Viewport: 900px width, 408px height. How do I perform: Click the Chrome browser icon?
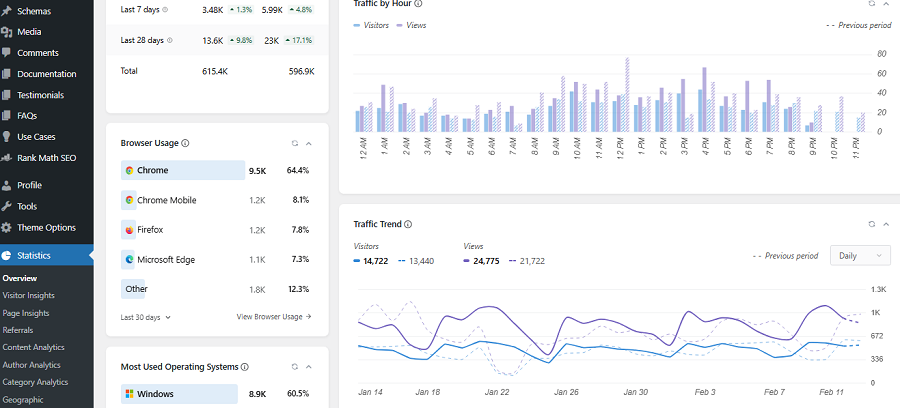click(x=130, y=171)
